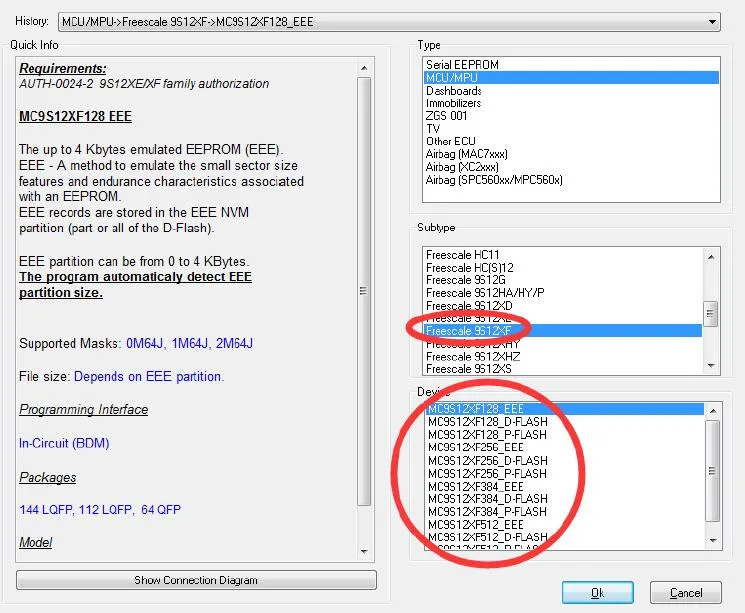Click the MC9S12XF128 EEE heading
This screenshot has height=613, width=745.
(x=75, y=116)
